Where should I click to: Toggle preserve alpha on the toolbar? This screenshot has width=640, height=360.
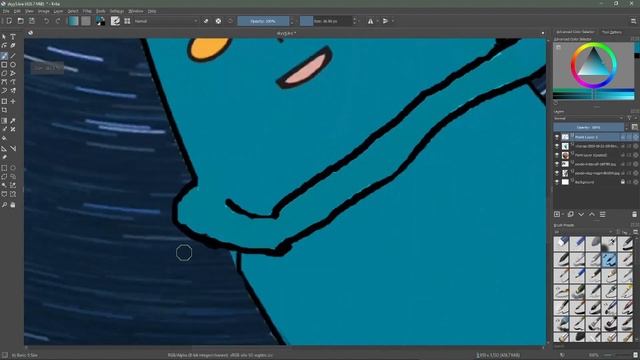point(218,21)
